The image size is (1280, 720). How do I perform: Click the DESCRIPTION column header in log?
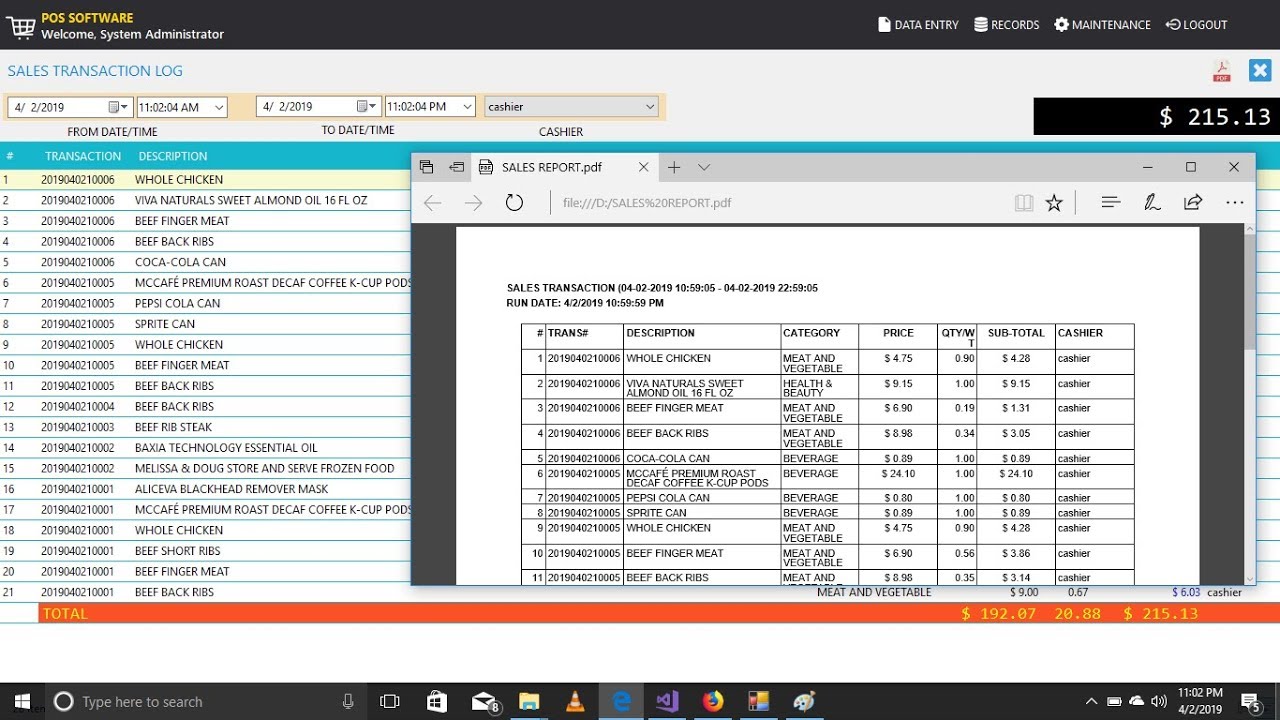tap(173, 156)
